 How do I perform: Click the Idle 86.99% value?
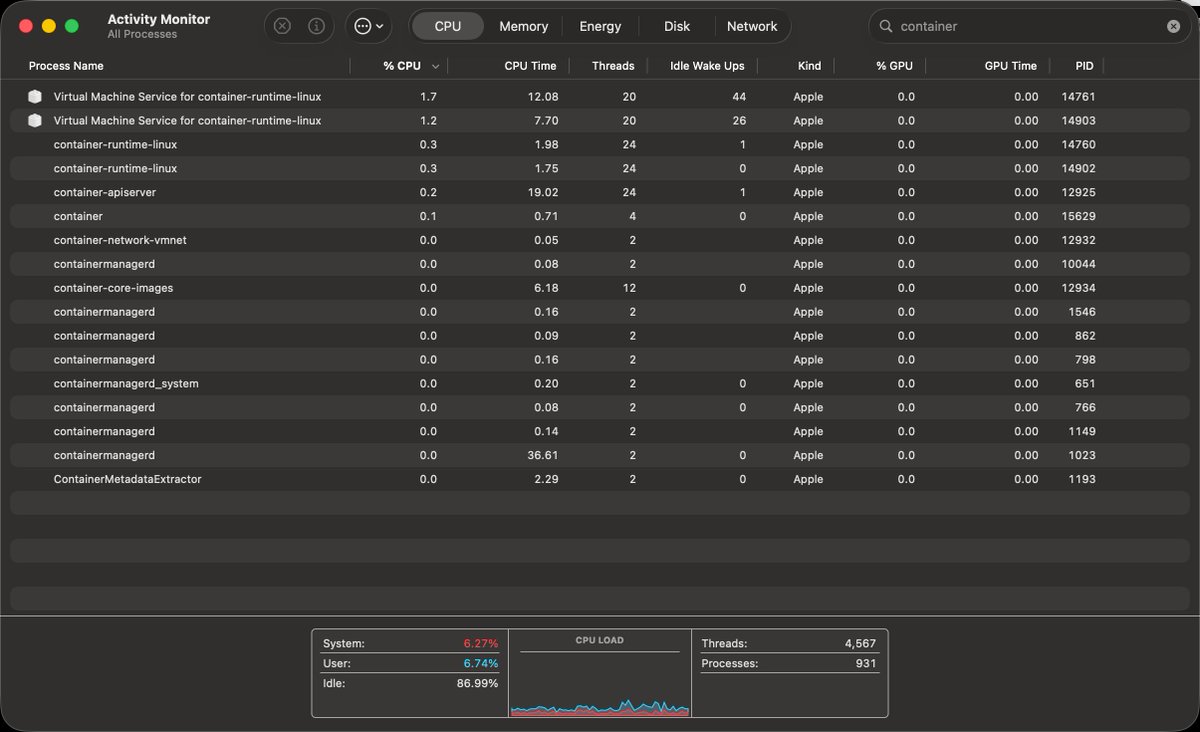pyautogui.click(x=477, y=683)
